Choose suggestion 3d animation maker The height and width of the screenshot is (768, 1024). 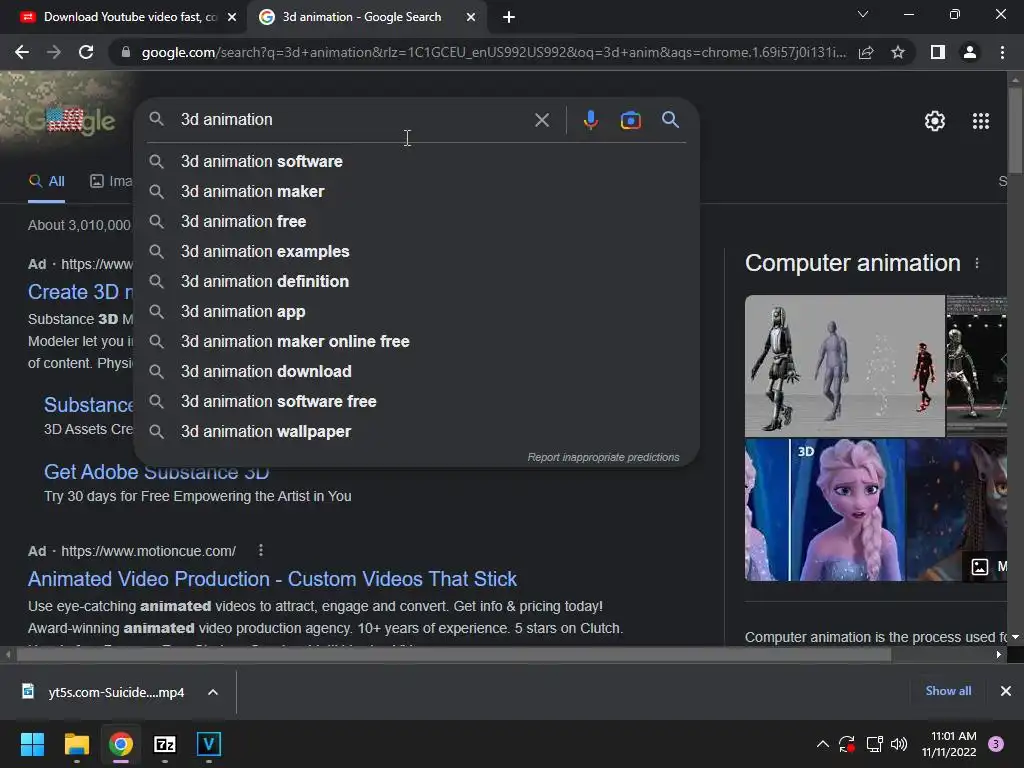(x=417, y=191)
